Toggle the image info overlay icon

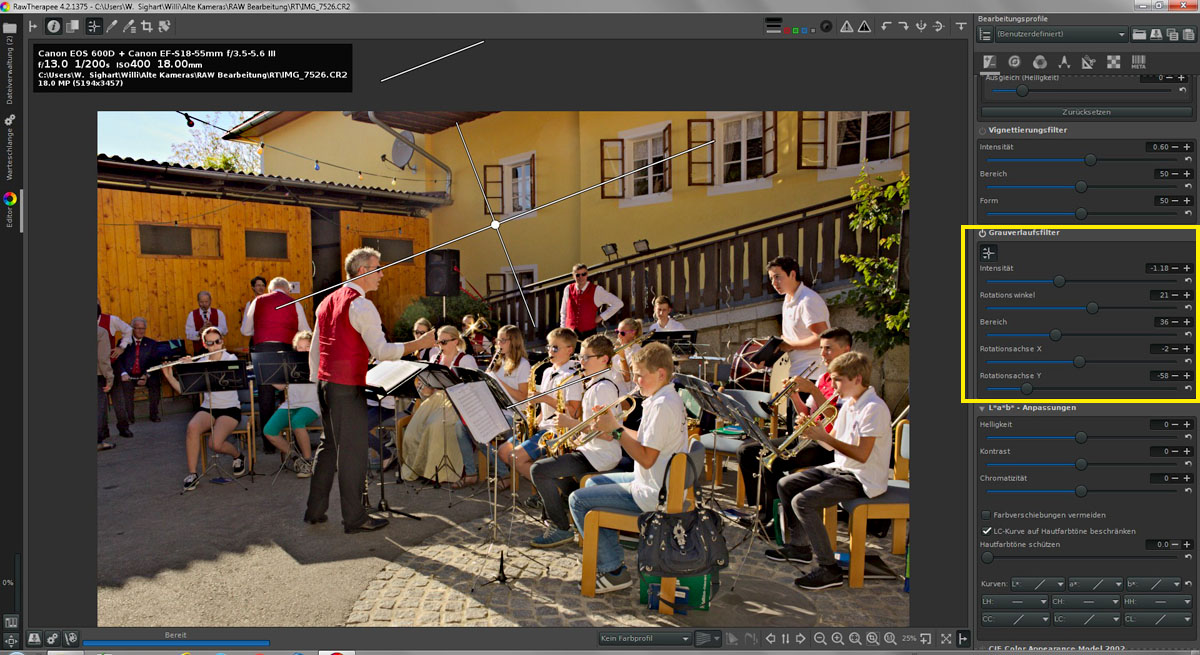click(54, 26)
